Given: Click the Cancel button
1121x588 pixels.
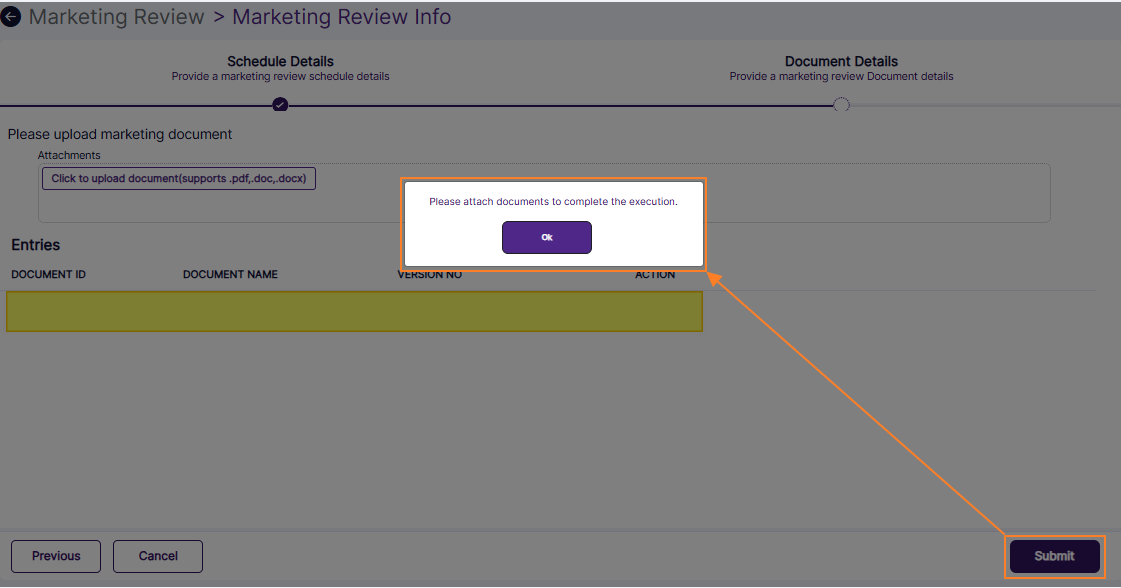Looking at the screenshot, I should click(x=157, y=556).
